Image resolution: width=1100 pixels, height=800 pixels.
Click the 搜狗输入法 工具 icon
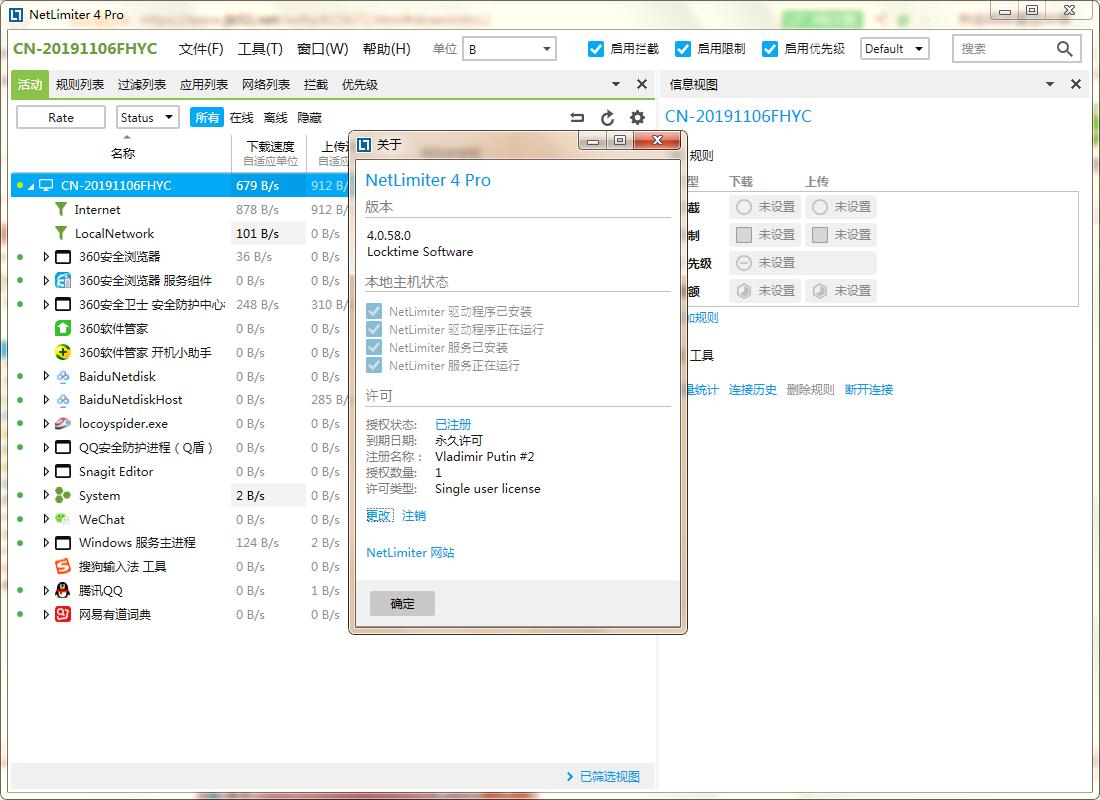pyautogui.click(x=64, y=566)
